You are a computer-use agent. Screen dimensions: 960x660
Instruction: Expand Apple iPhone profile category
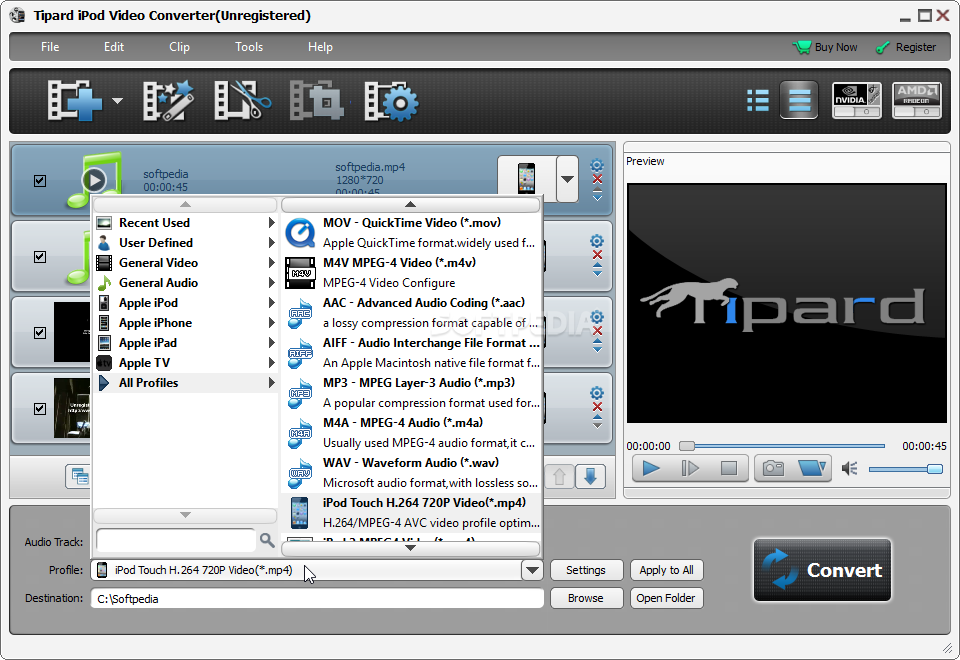186,323
